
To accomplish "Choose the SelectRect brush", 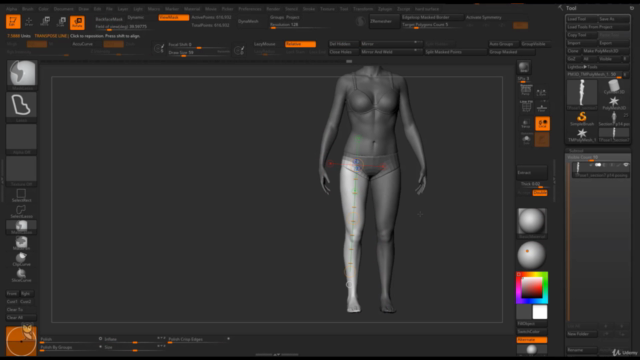I will tap(21, 195).
